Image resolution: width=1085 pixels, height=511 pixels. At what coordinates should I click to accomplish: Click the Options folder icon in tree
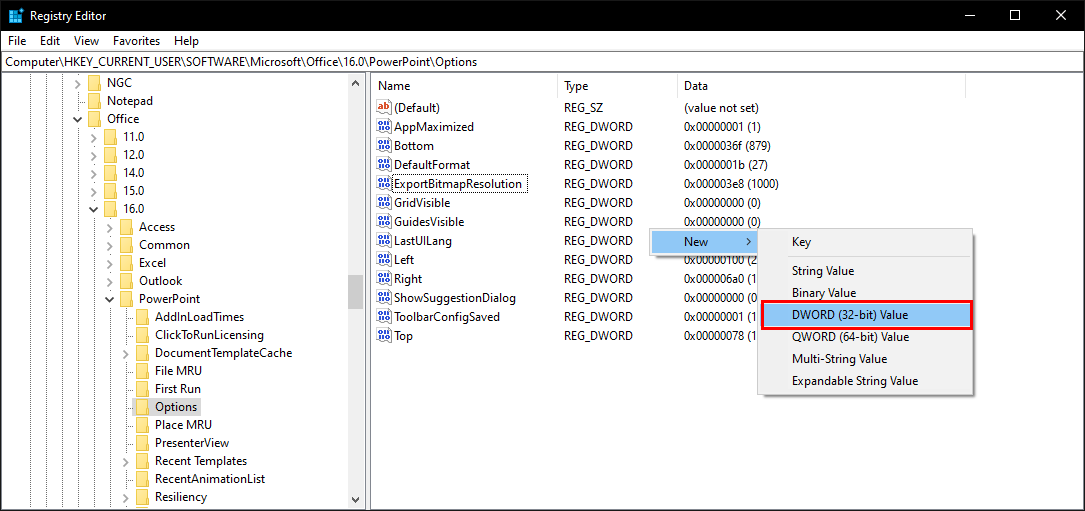tap(142, 407)
